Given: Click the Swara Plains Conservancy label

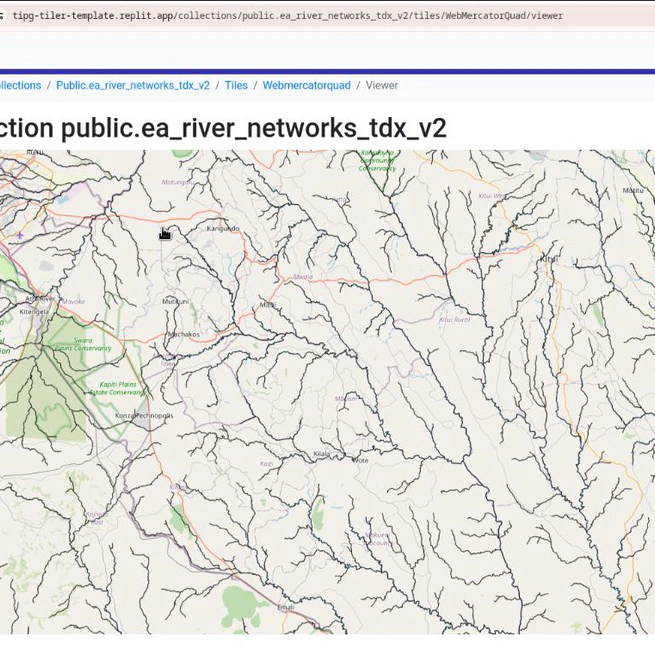Looking at the screenshot, I should coord(83,344).
